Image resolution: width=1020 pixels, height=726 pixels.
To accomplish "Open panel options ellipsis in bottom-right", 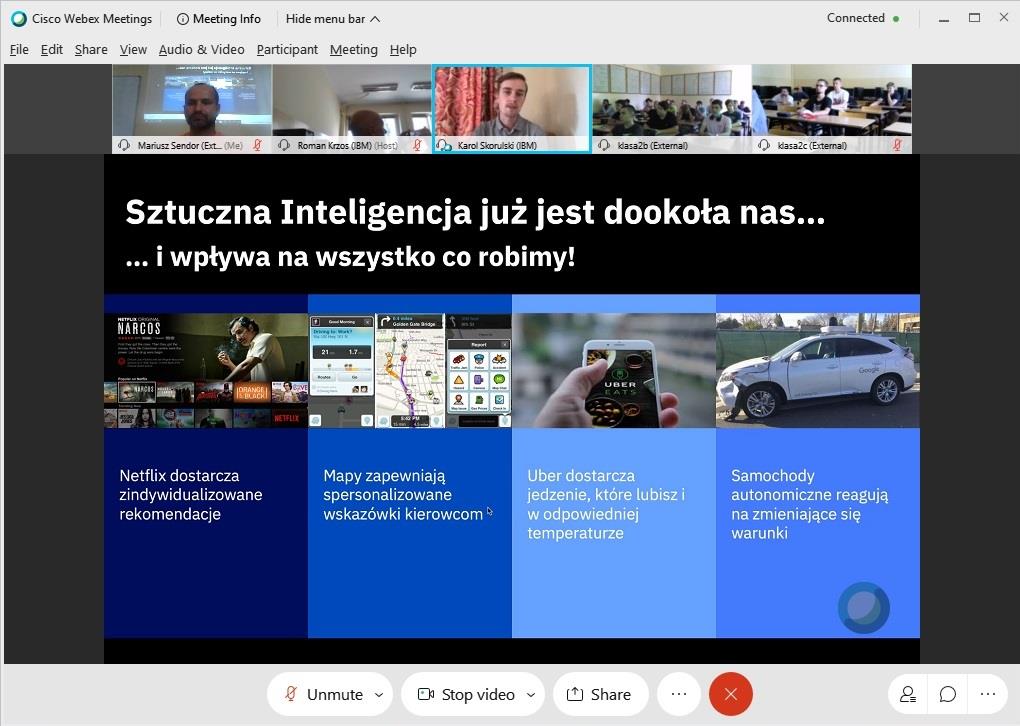I will click(987, 694).
